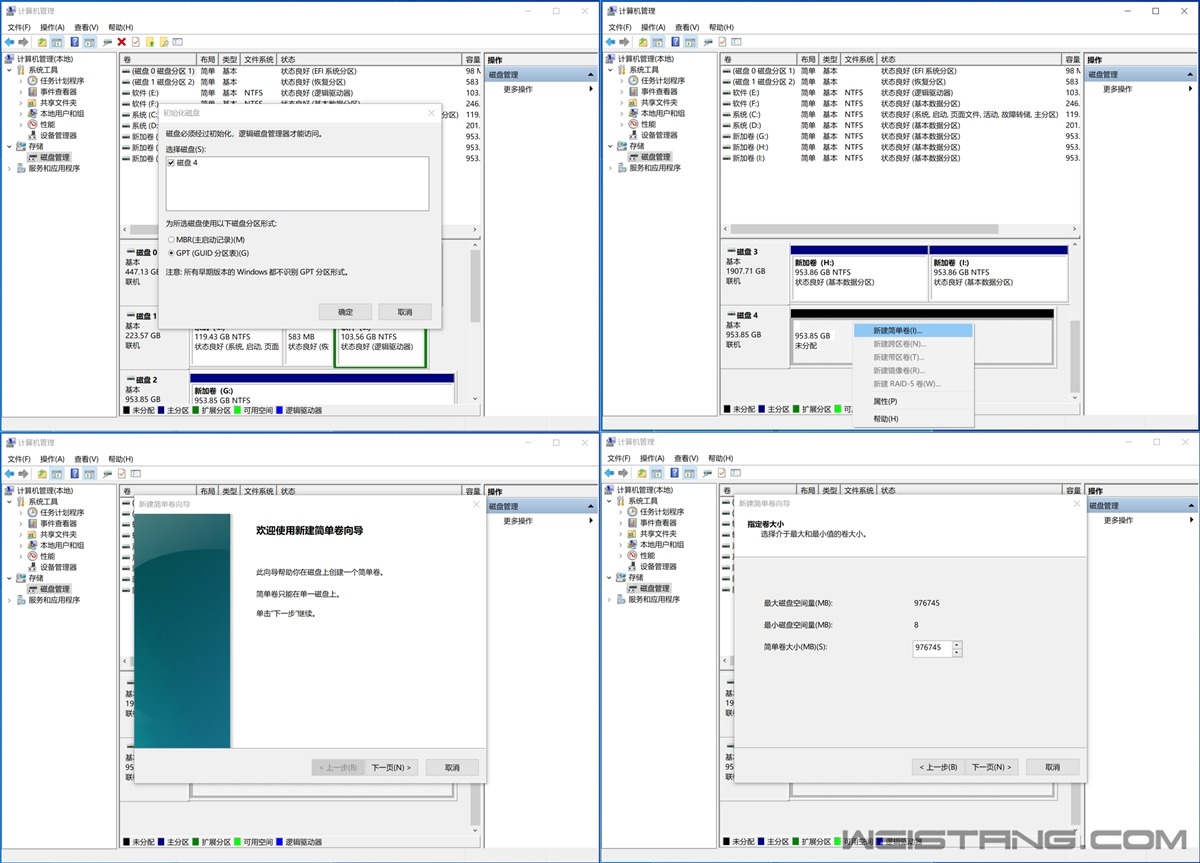The height and width of the screenshot is (863, 1200).
Task: Toggle action pane icon in volume-size wizard window toolbar
Action: pos(689,473)
